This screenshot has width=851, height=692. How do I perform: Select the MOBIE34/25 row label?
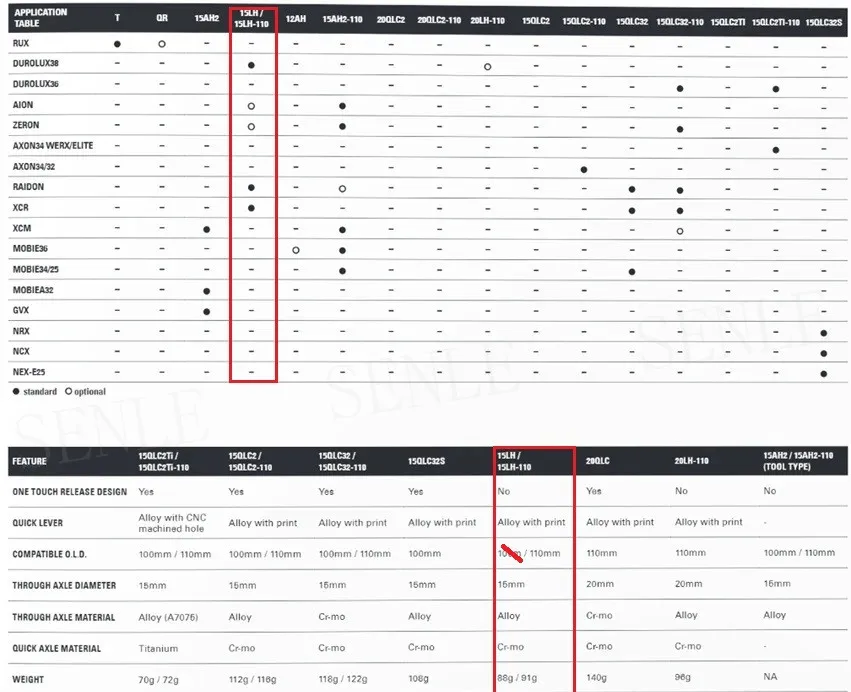pyautogui.click(x=35, y=269)
